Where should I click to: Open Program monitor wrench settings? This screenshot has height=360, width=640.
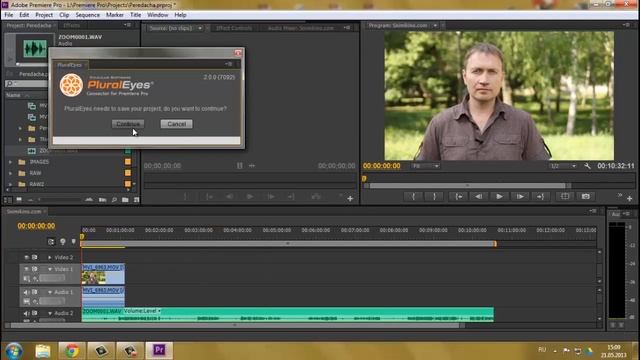[x=587, y=166]
